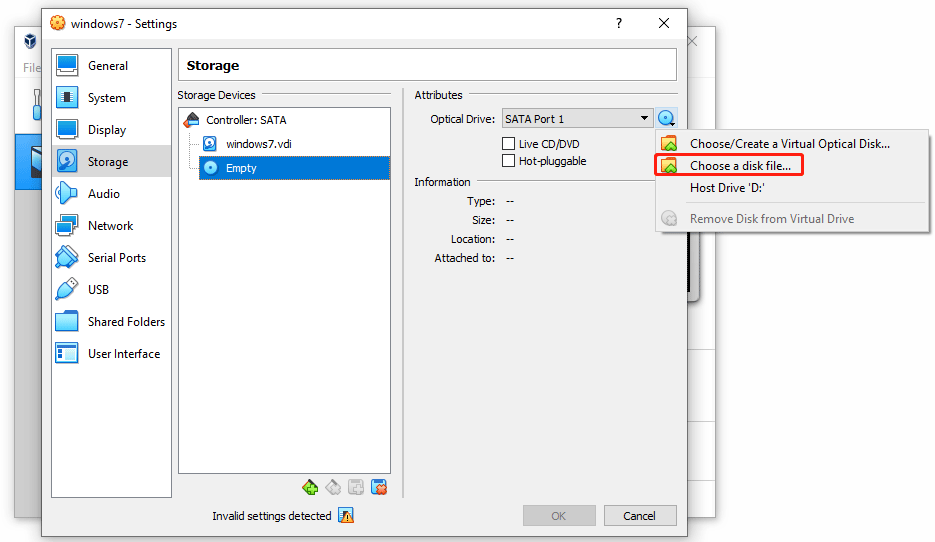The width and height of the screenshot is (935, 542).
Task: Select the Storage settings category
Action: coord(112,162)
